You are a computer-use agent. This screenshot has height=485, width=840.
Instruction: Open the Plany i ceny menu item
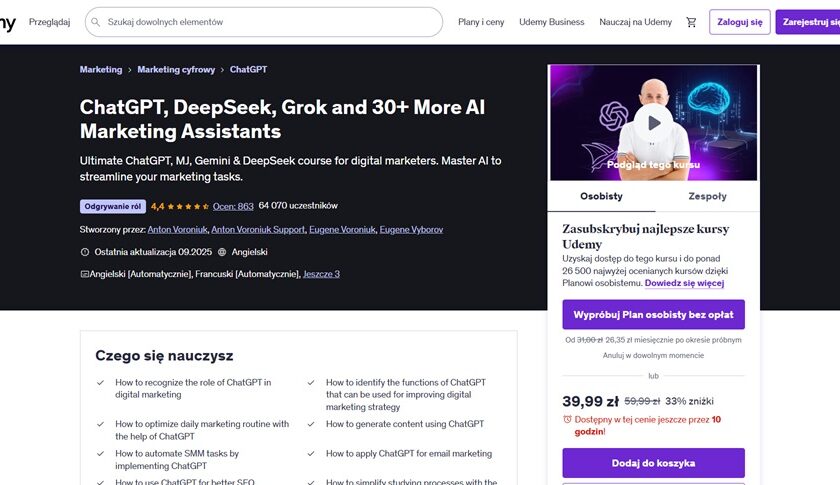point(481,22)
